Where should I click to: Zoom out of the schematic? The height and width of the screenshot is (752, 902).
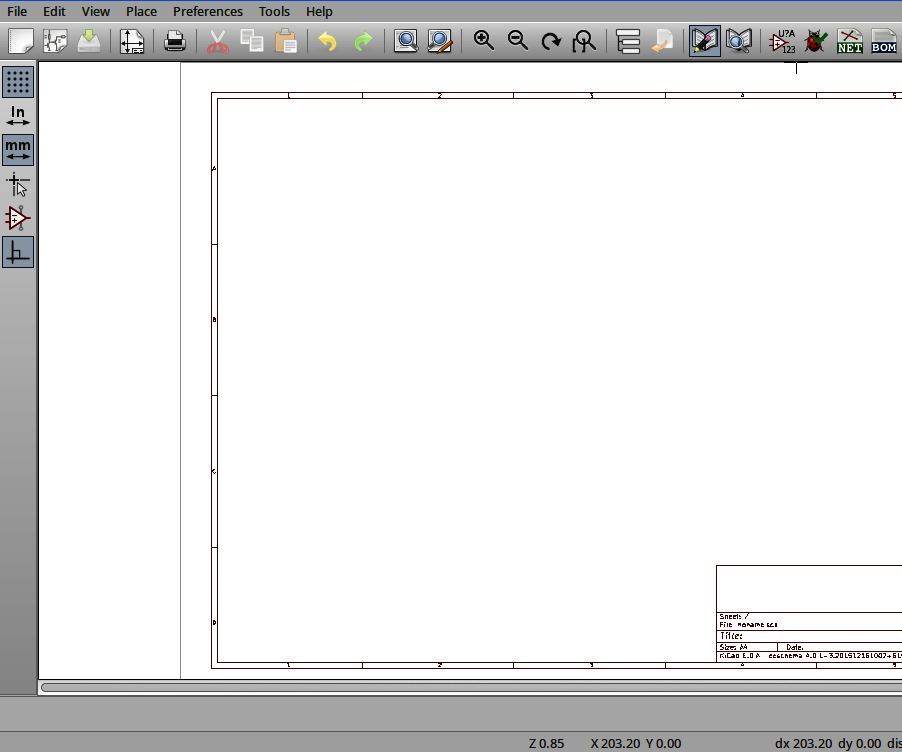(518, 41)
